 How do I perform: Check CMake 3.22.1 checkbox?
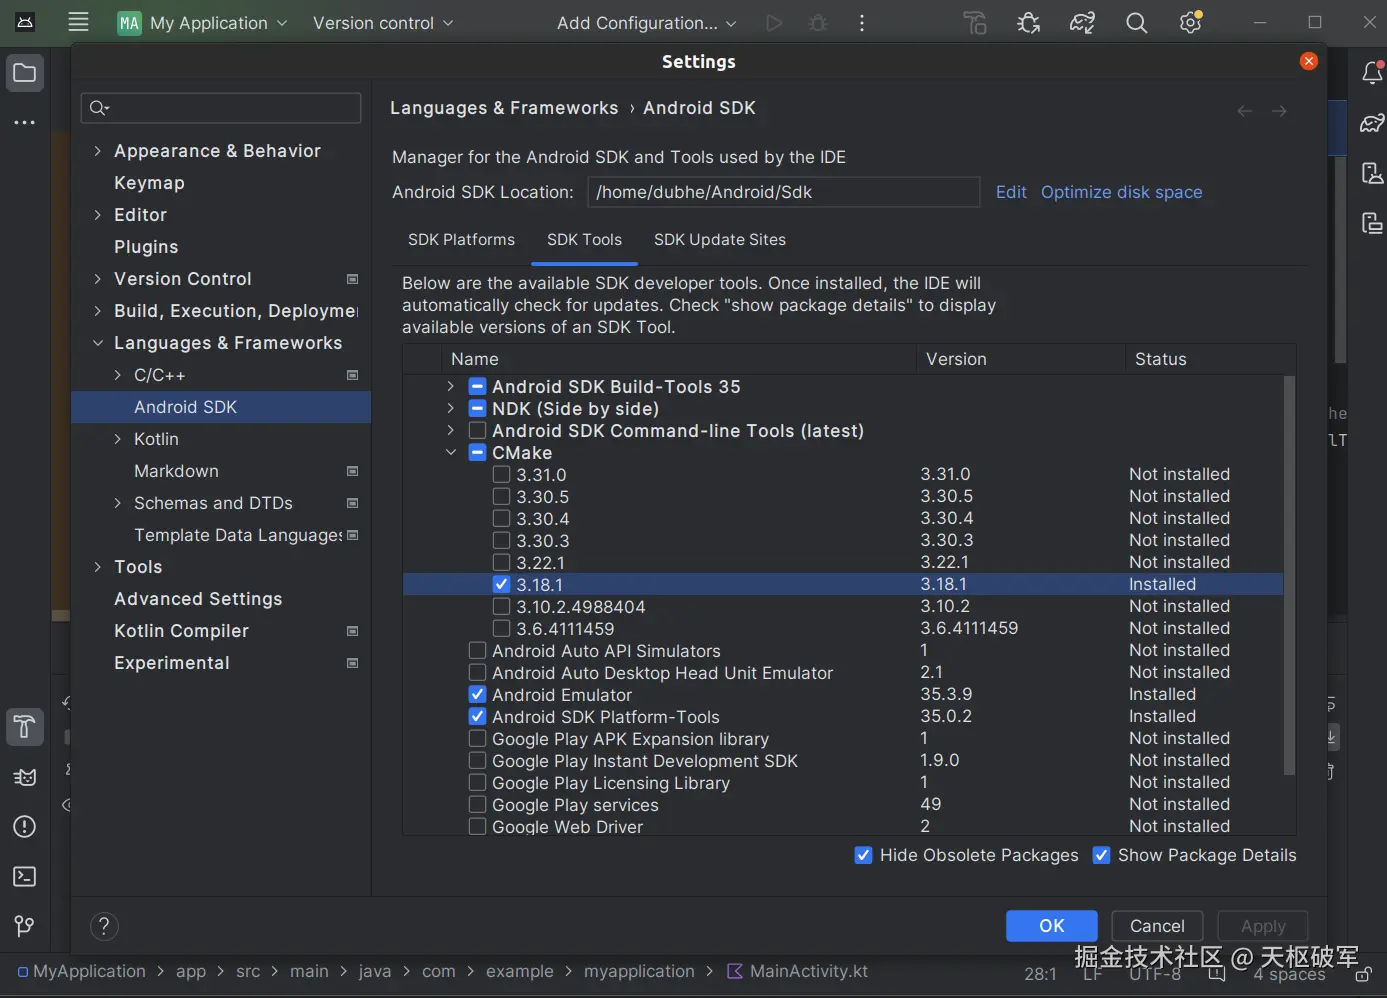pos(502,562)
